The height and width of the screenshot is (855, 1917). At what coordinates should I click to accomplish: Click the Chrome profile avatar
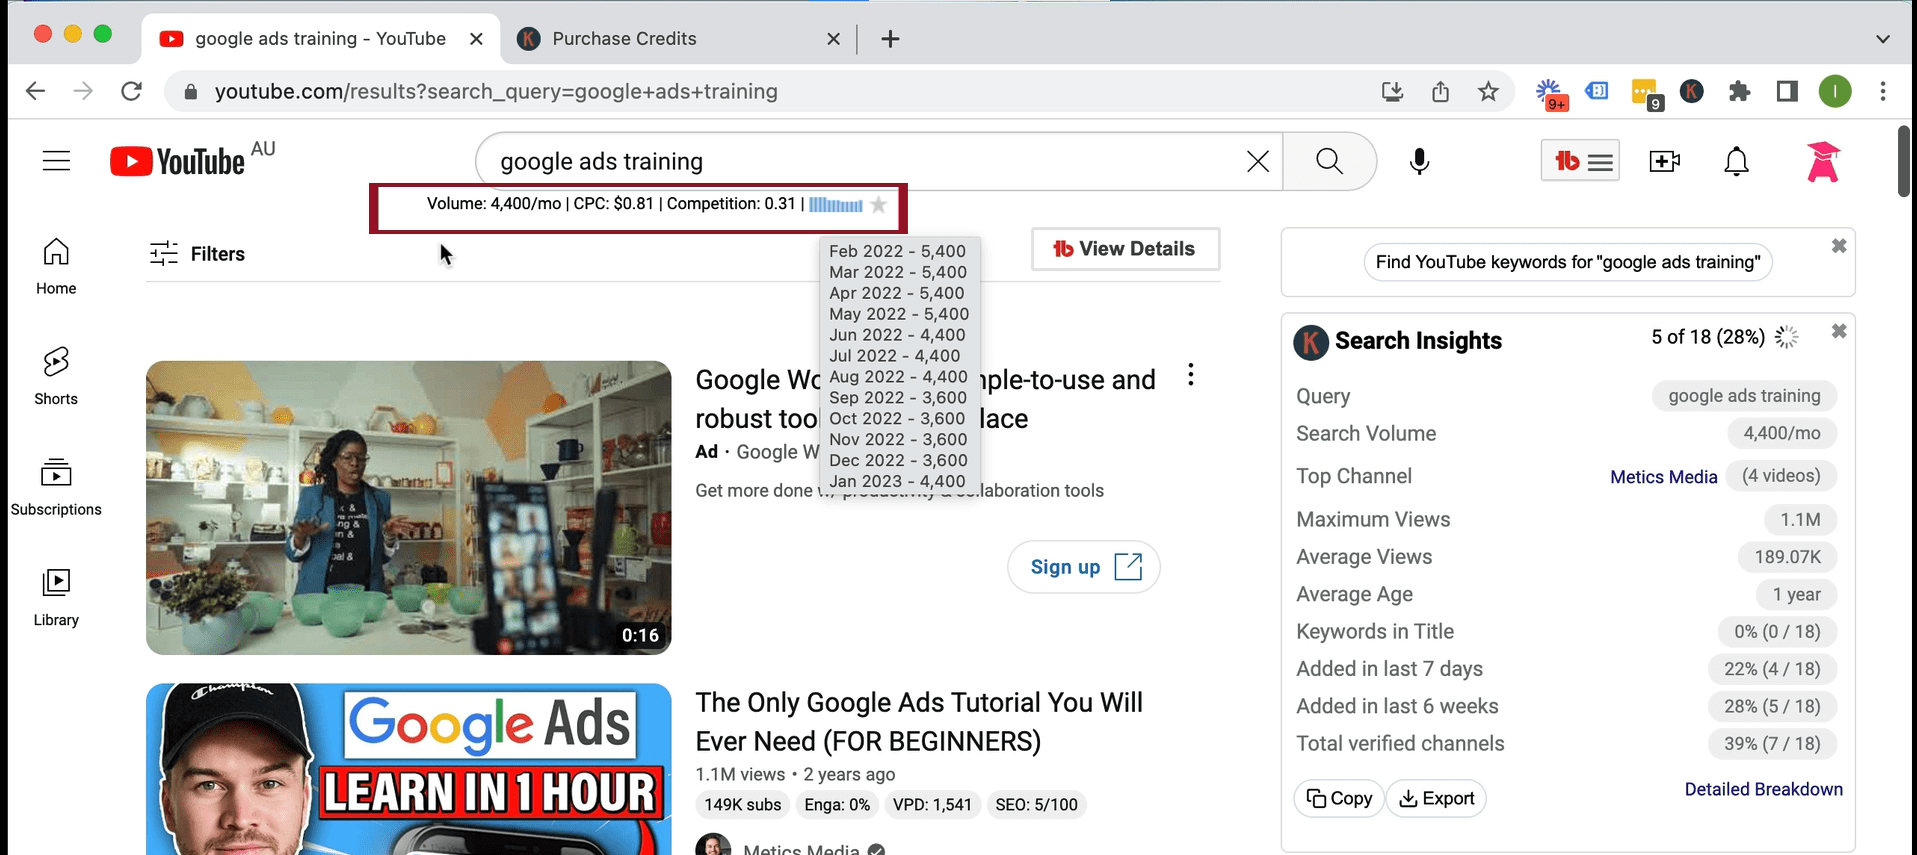tap(1835, 91)
